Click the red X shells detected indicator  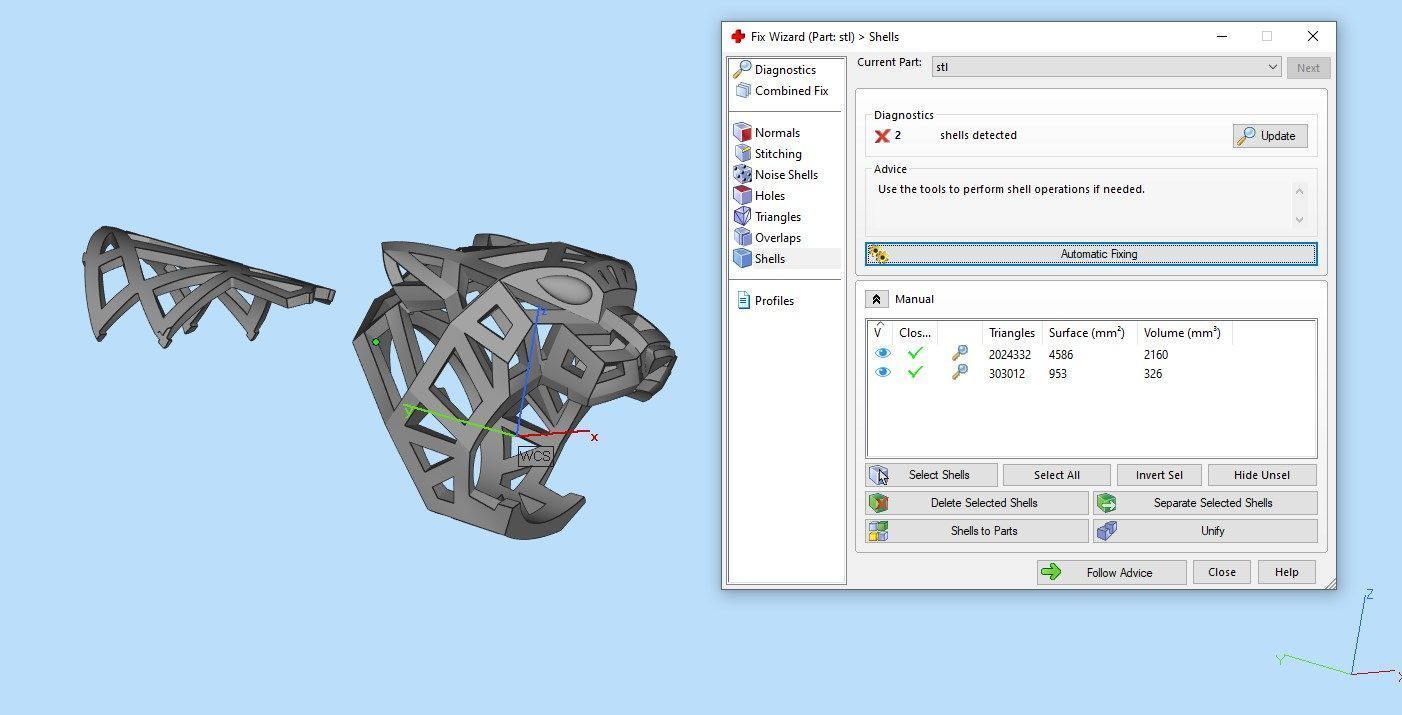[x=882, y=136]
